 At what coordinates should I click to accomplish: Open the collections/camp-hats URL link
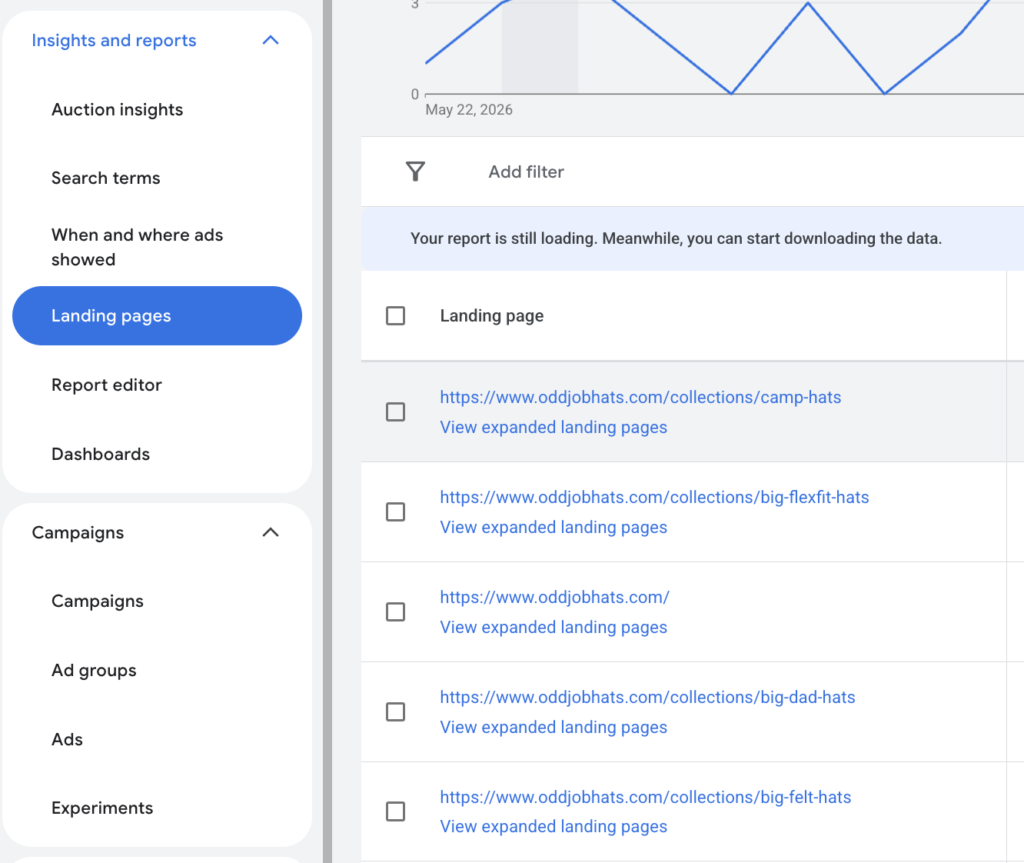coord(640,397)
